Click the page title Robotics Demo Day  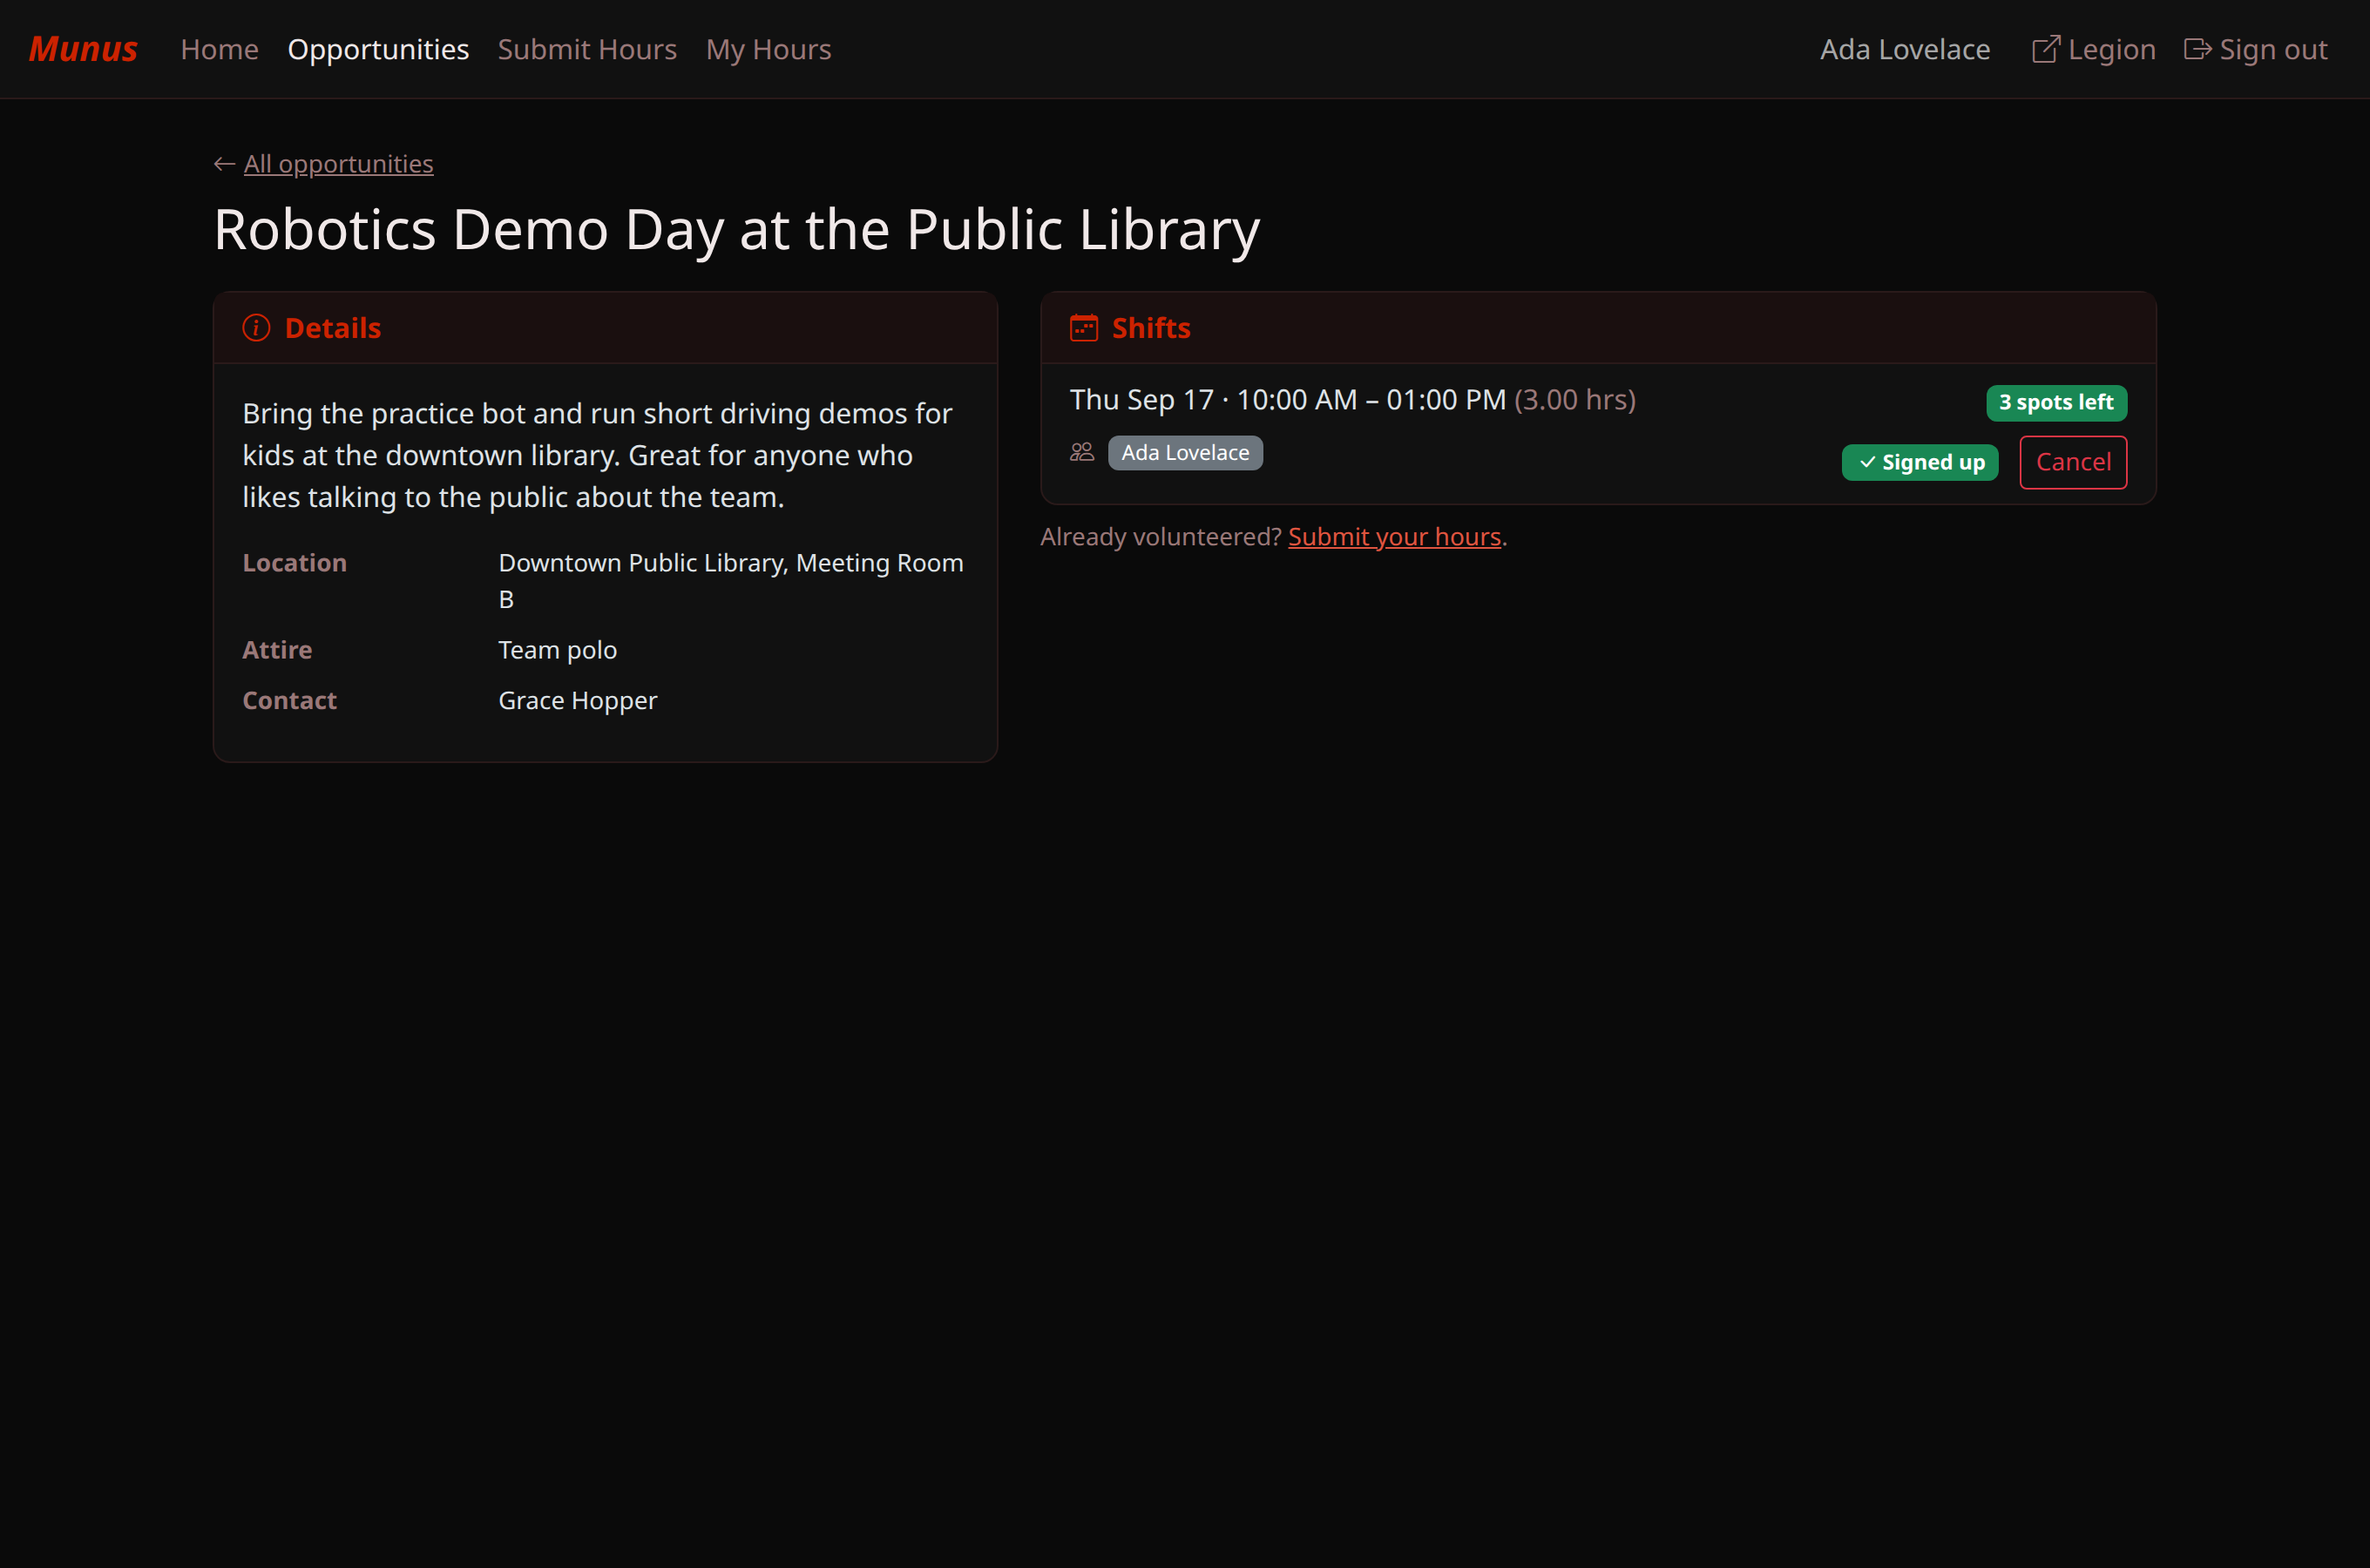(x=737, y=229)
